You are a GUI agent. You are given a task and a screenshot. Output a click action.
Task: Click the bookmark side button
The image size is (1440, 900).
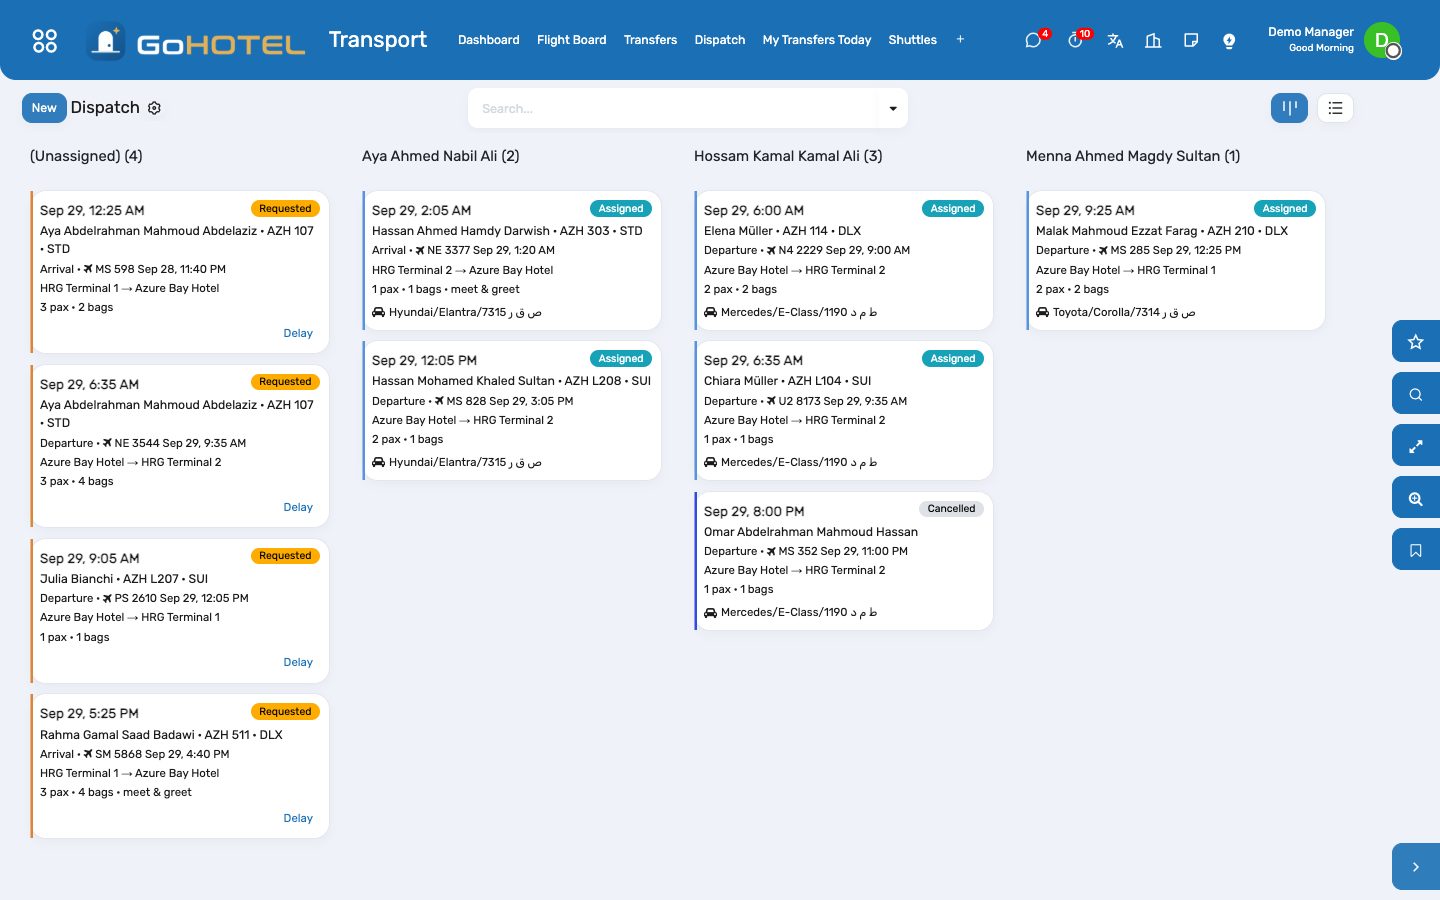(x=1416, y=550)
